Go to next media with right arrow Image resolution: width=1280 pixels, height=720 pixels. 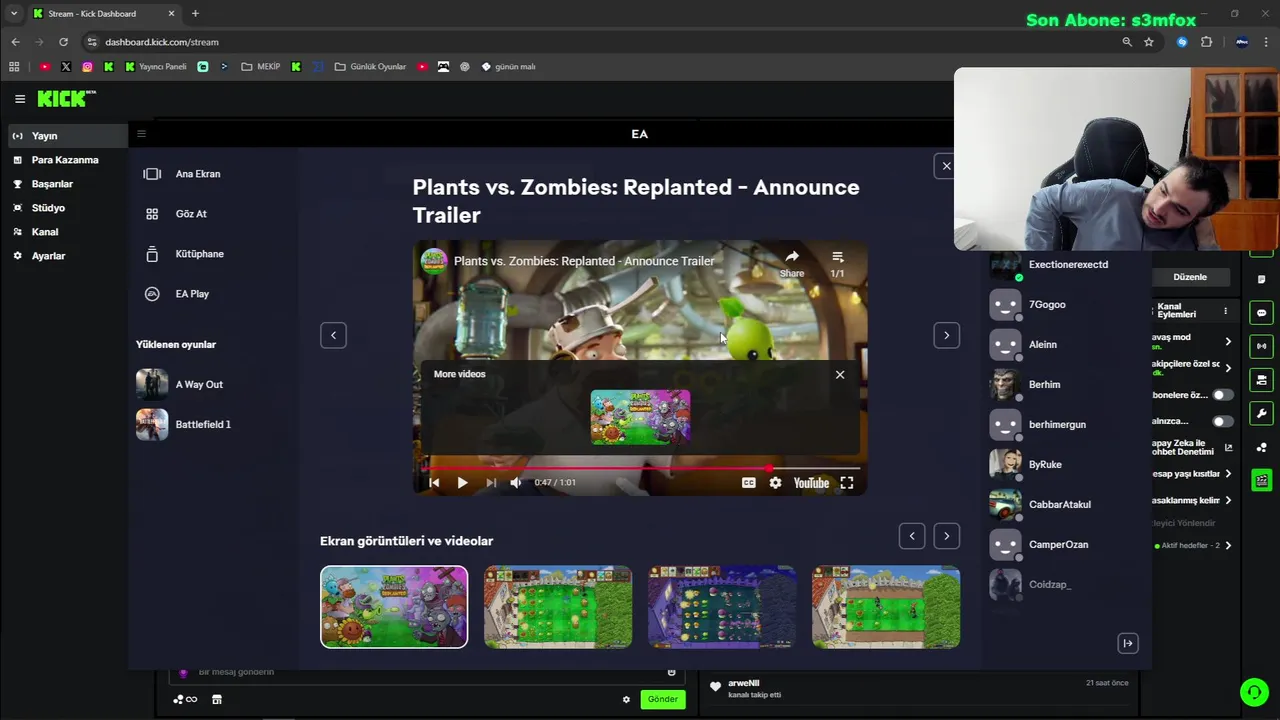click(x=946, y=335)
